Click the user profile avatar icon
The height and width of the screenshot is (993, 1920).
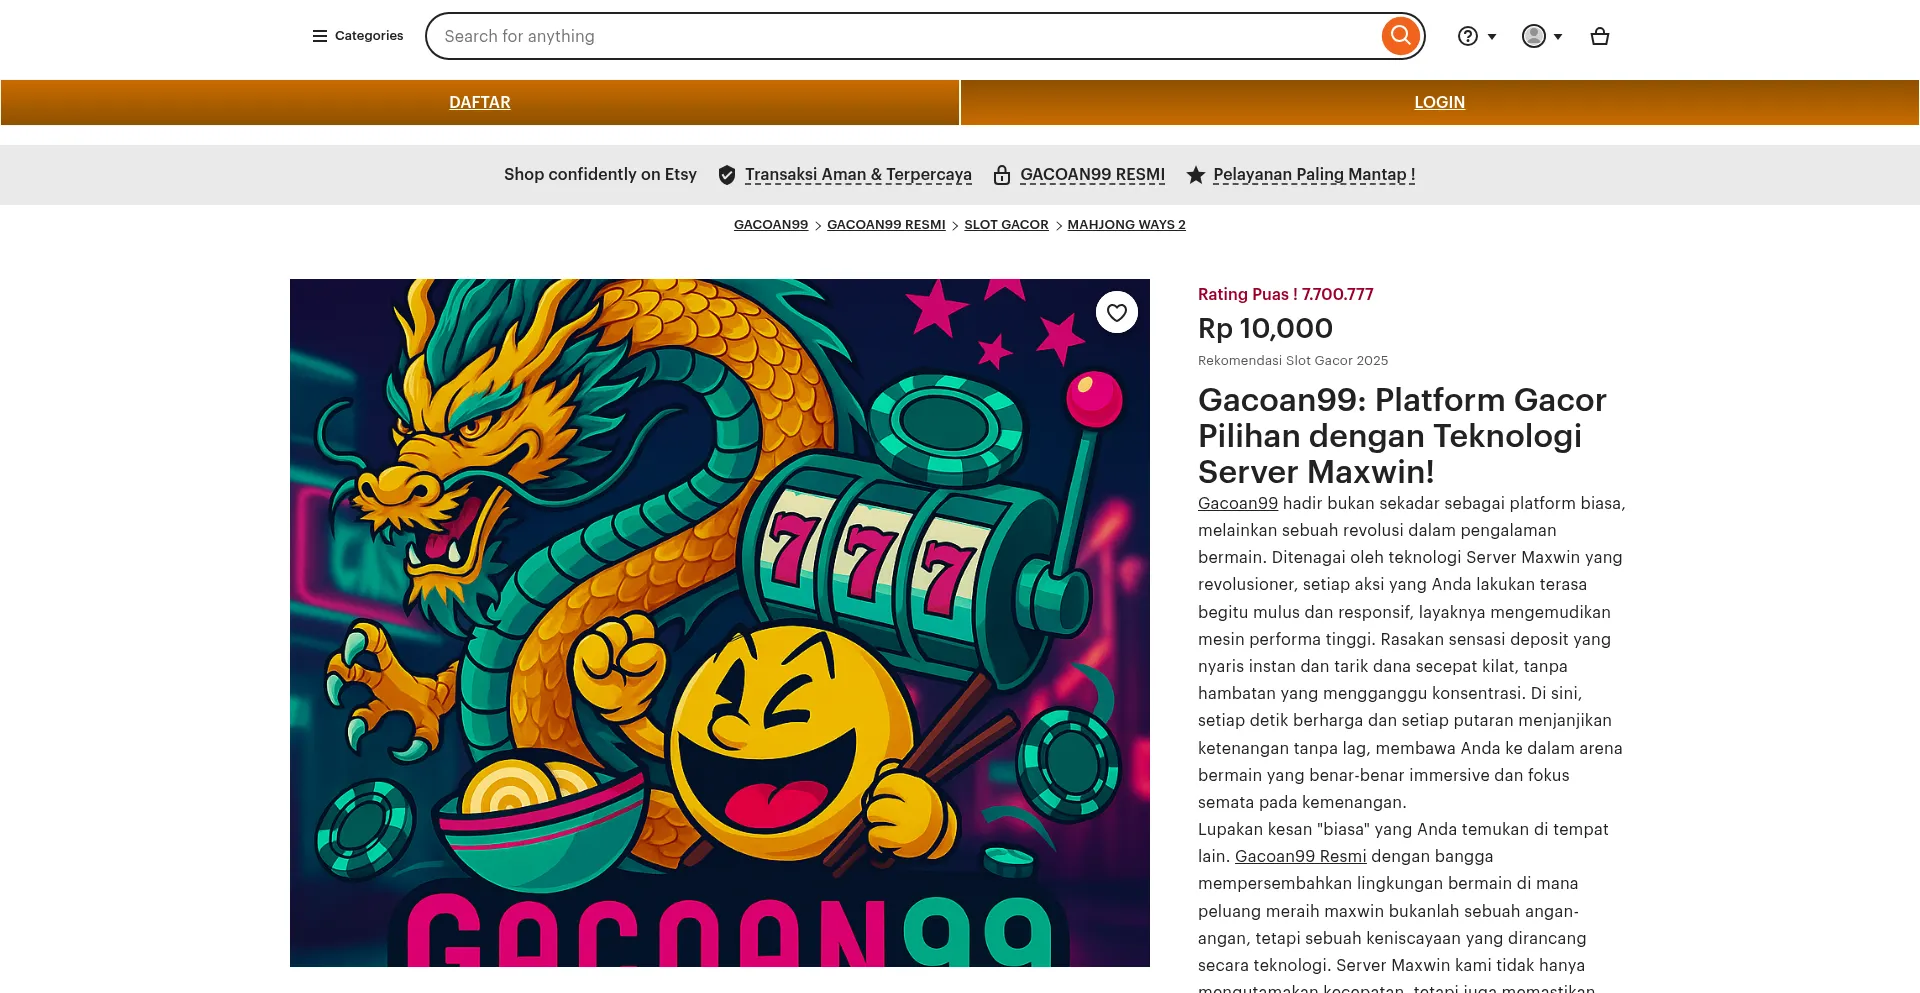tap(1533, 36)
